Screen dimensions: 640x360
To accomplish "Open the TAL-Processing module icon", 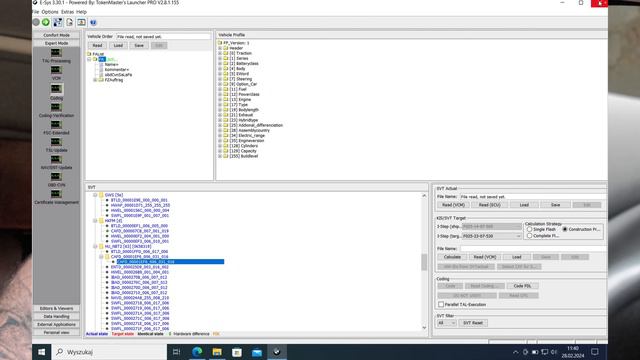I will click(x=56, y=53).
